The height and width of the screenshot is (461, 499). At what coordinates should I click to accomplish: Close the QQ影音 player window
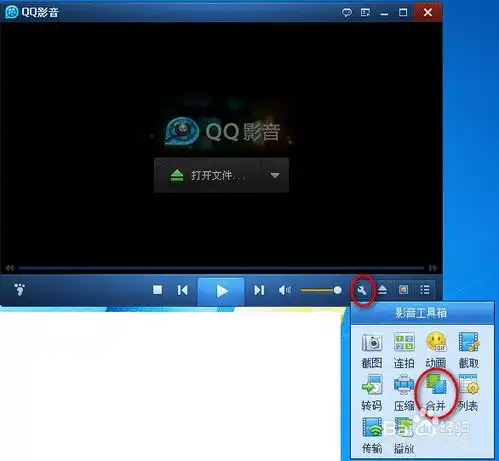[x=428, y=12]
